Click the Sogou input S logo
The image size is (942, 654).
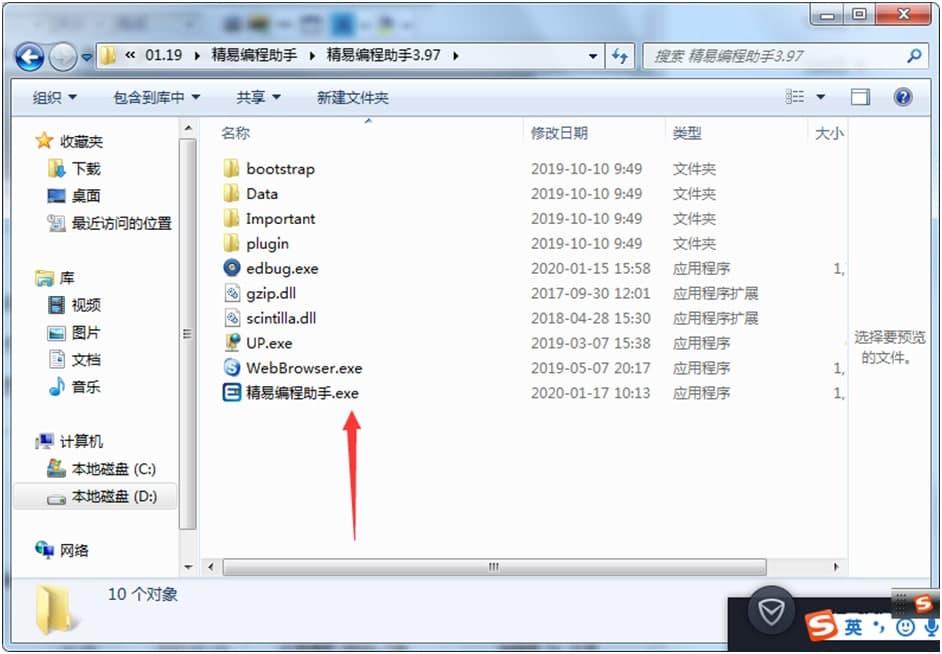(821, 626)
